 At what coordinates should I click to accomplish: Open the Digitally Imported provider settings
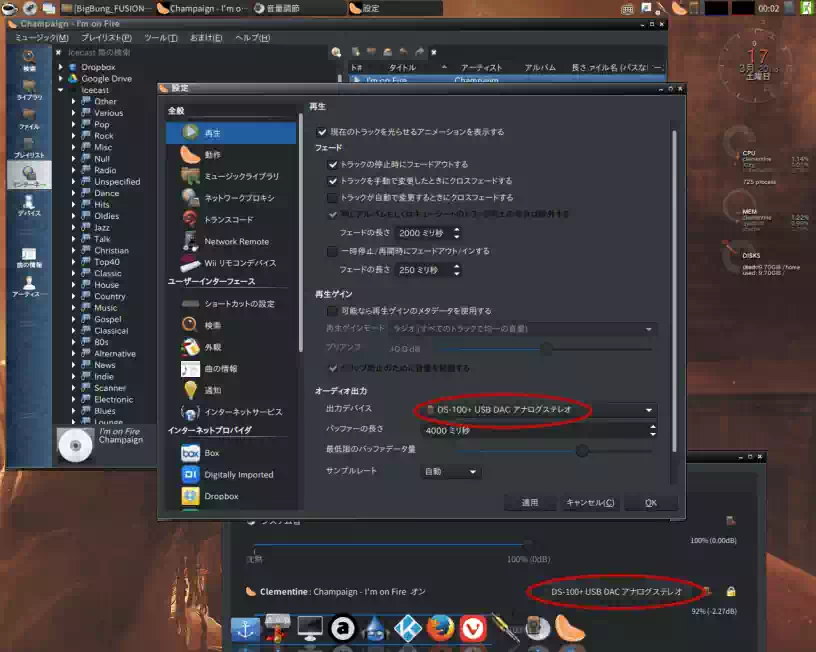pos(231,475)
